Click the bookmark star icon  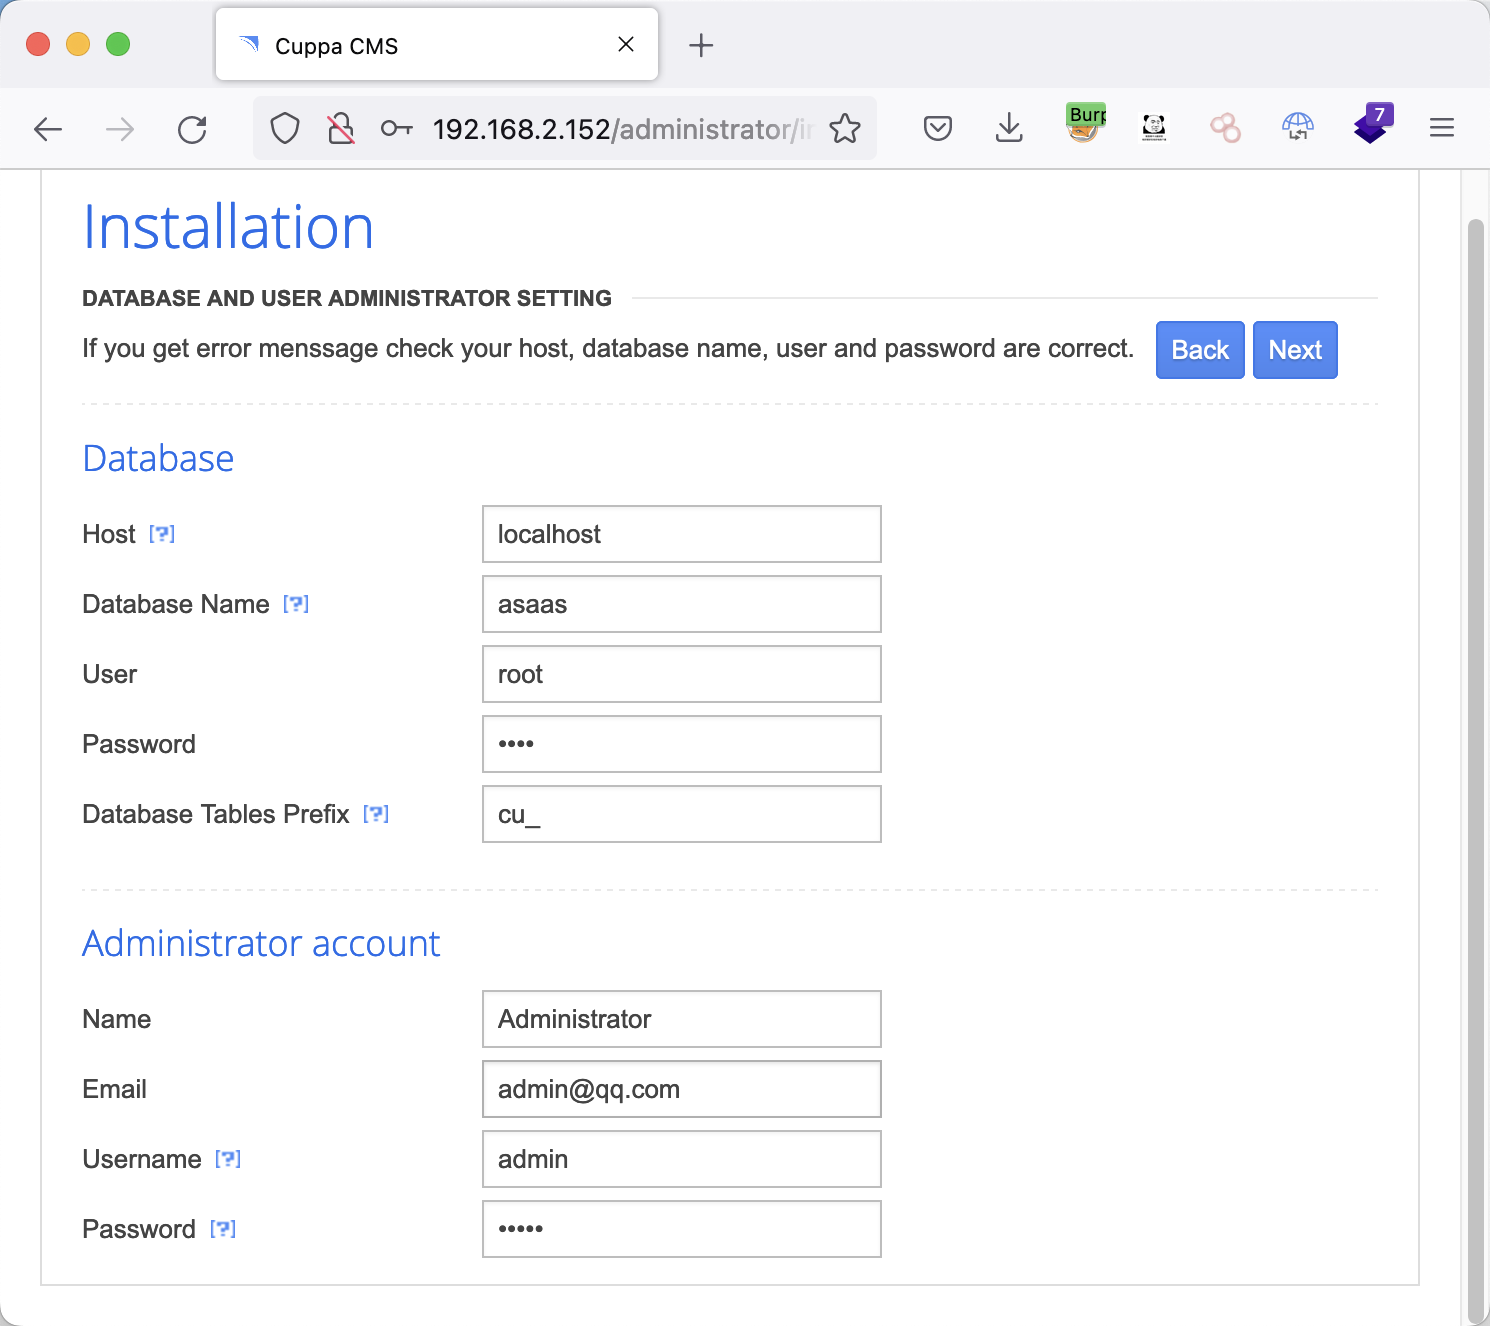coord(845,128)
